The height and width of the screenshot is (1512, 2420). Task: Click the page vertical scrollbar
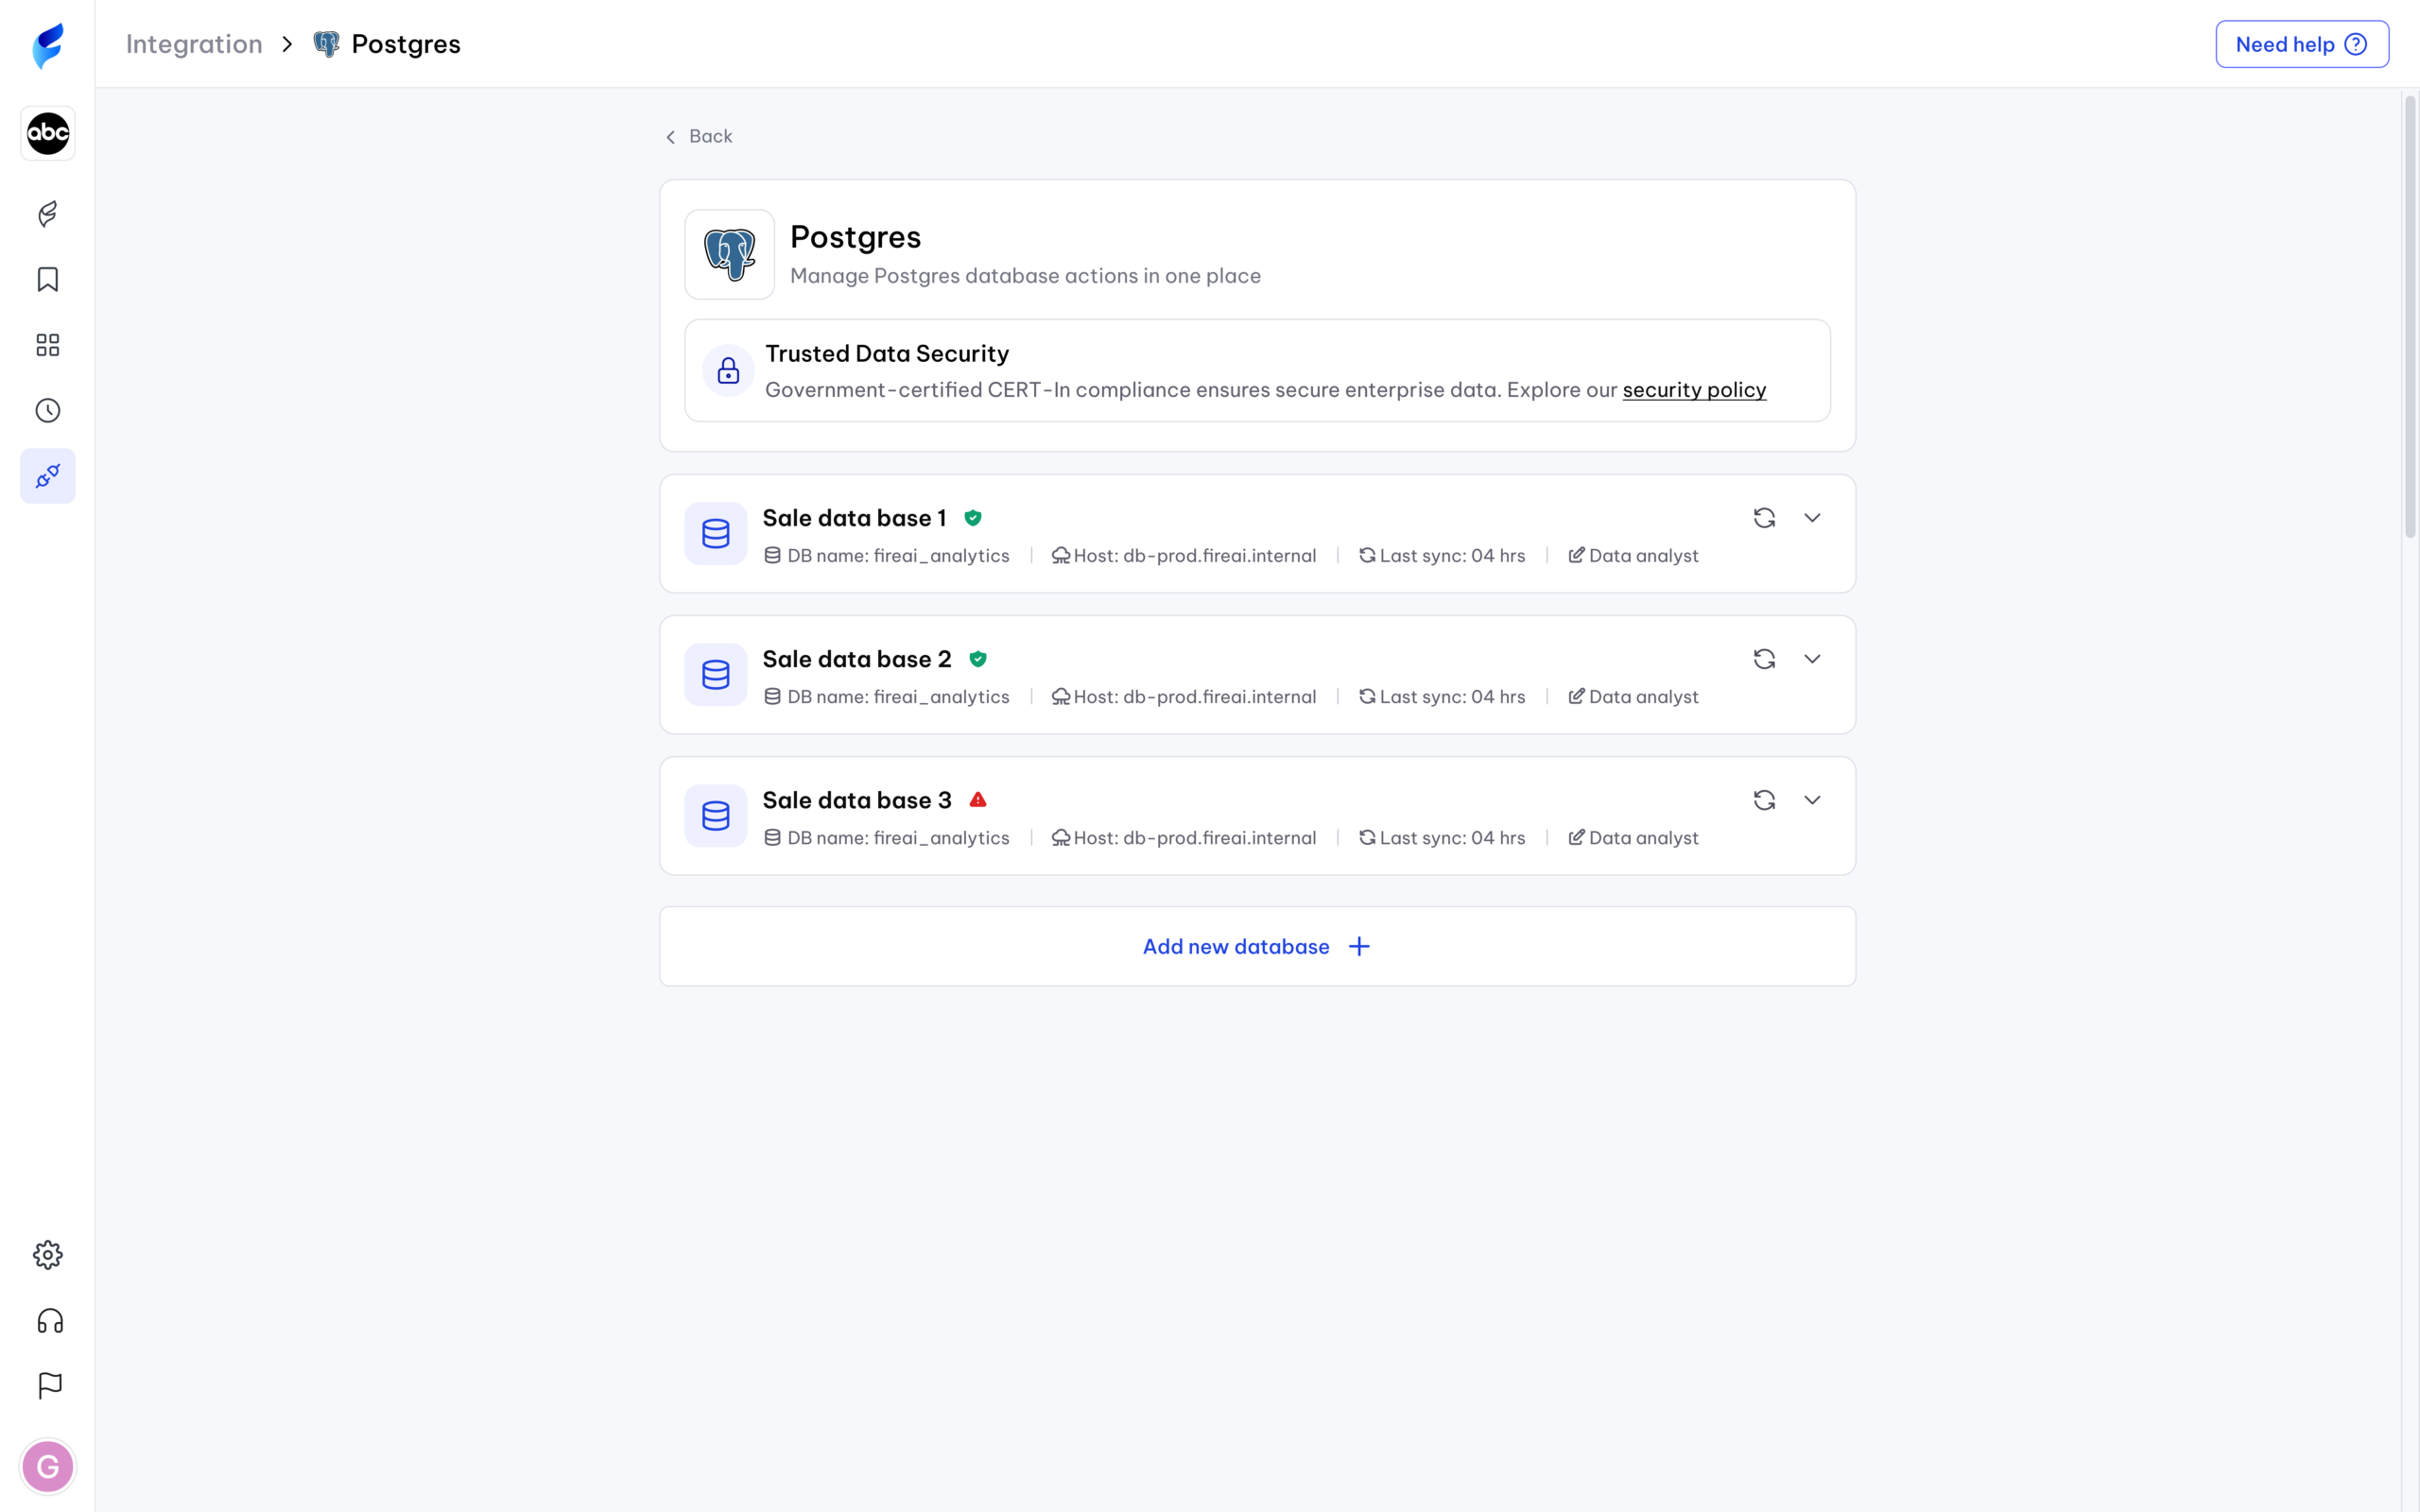(2409, 316)
